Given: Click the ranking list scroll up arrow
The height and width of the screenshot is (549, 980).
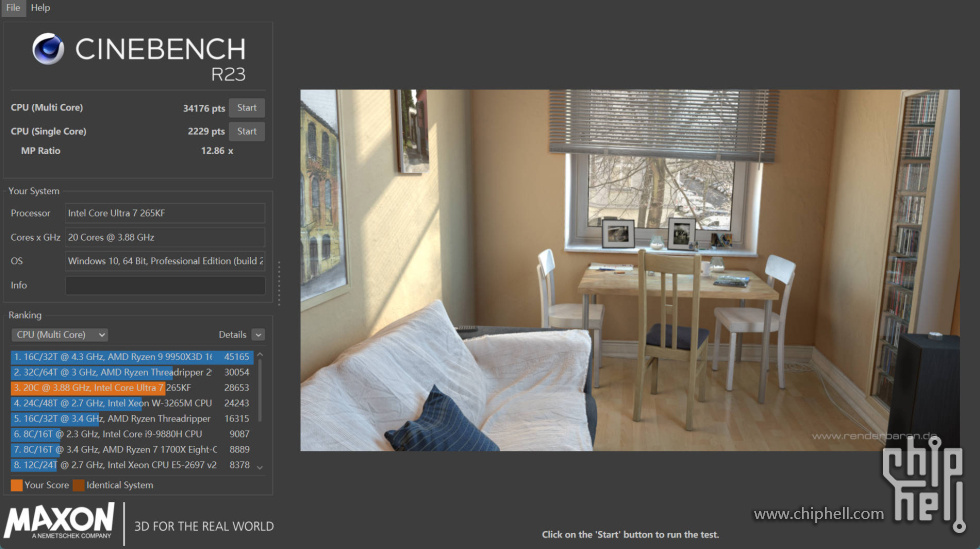Looking at the screenshot, I should tap(260, 355).
